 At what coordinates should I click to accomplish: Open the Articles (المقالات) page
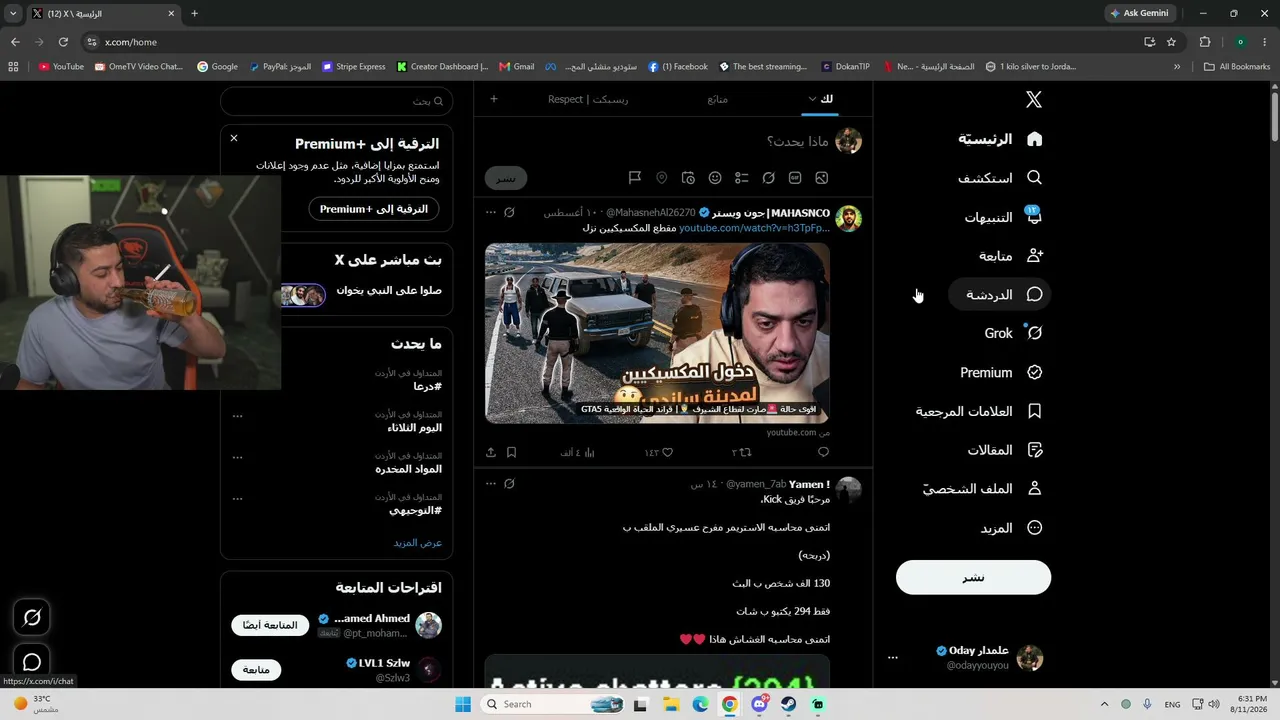[x=1005, y=450]
